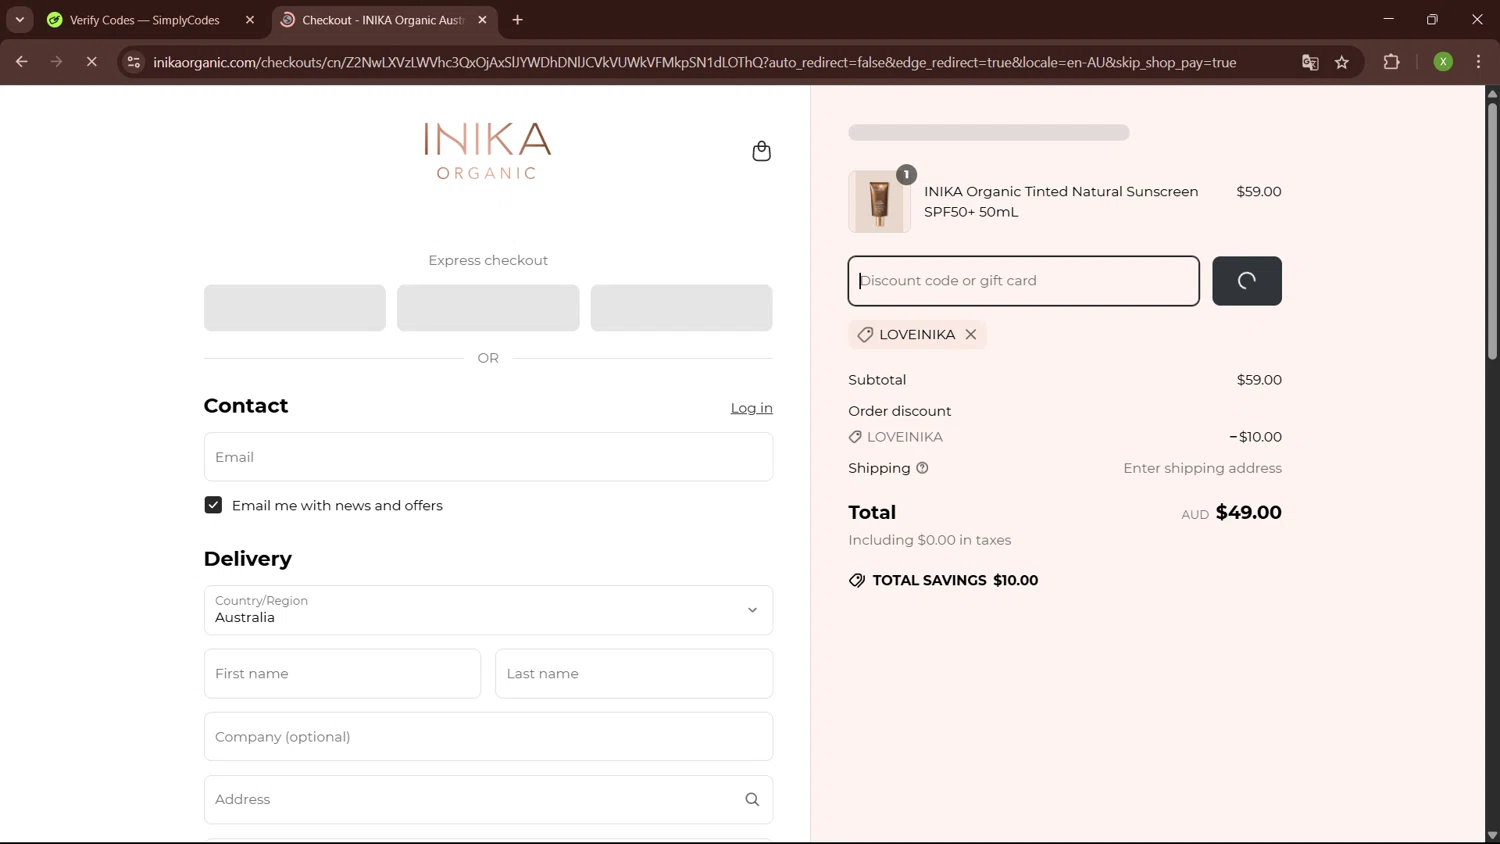This screenshot has width=1500, height=844.
Task: Click the page vertical scrollbar
Action: pyautogui.click(x=1492, y=230)
